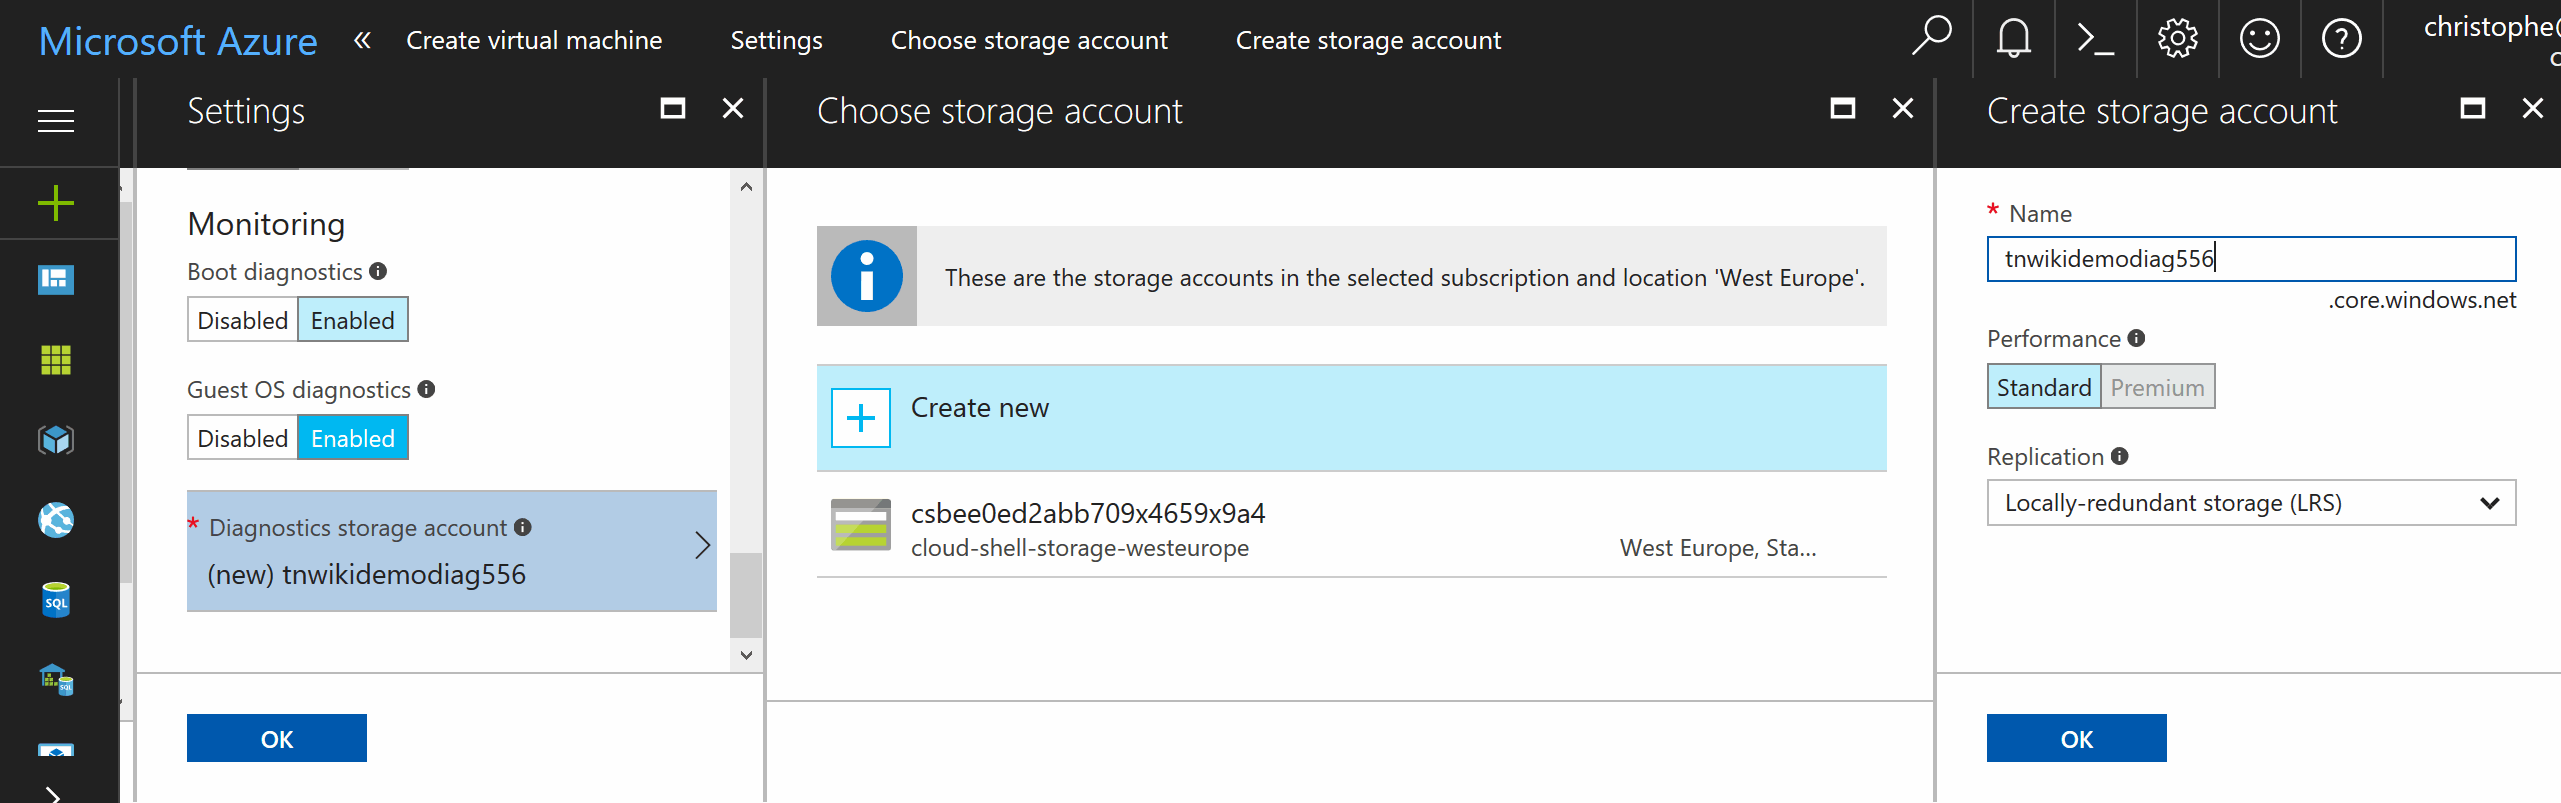The width and height of the screenshot is (2561, 803).
Task: Open SQL data warehouse icon in the sidebar
Action: pos(56,680)
